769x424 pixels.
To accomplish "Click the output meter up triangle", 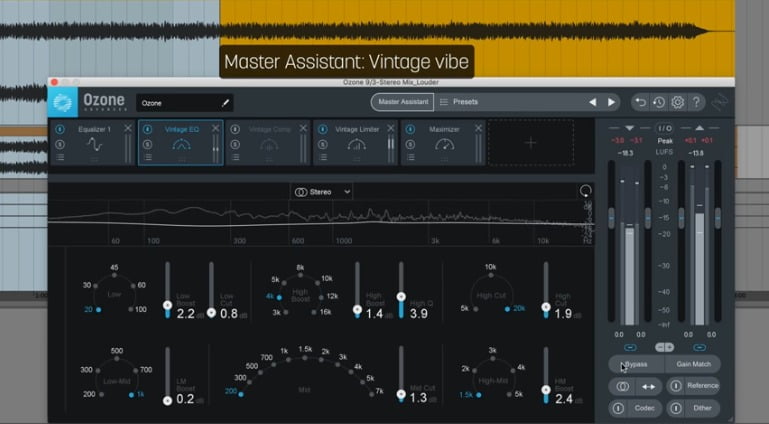I will point(699,128).
